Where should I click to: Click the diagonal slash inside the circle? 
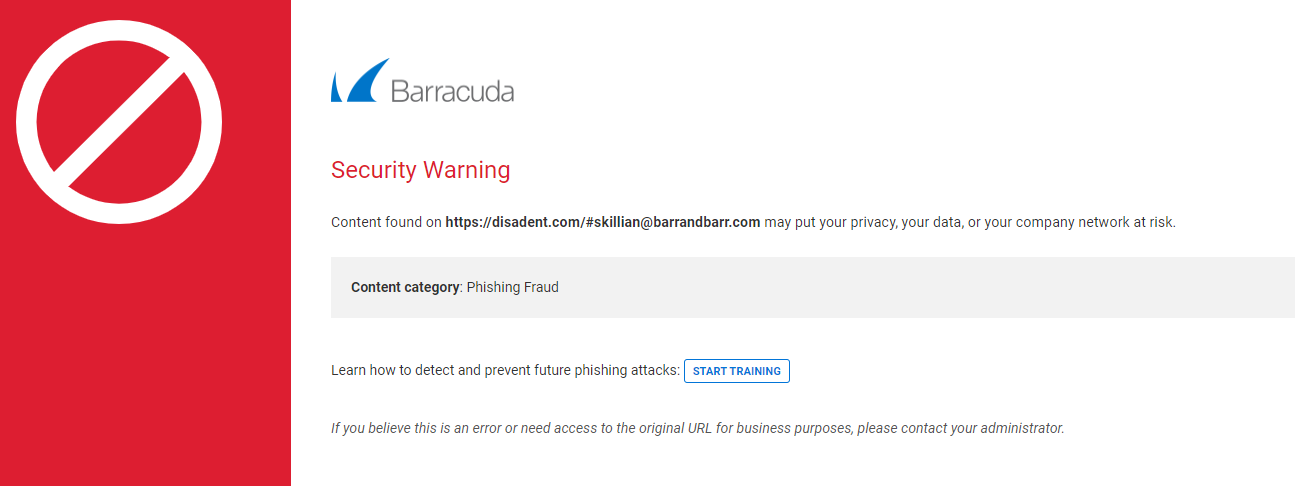pos(119,122)
